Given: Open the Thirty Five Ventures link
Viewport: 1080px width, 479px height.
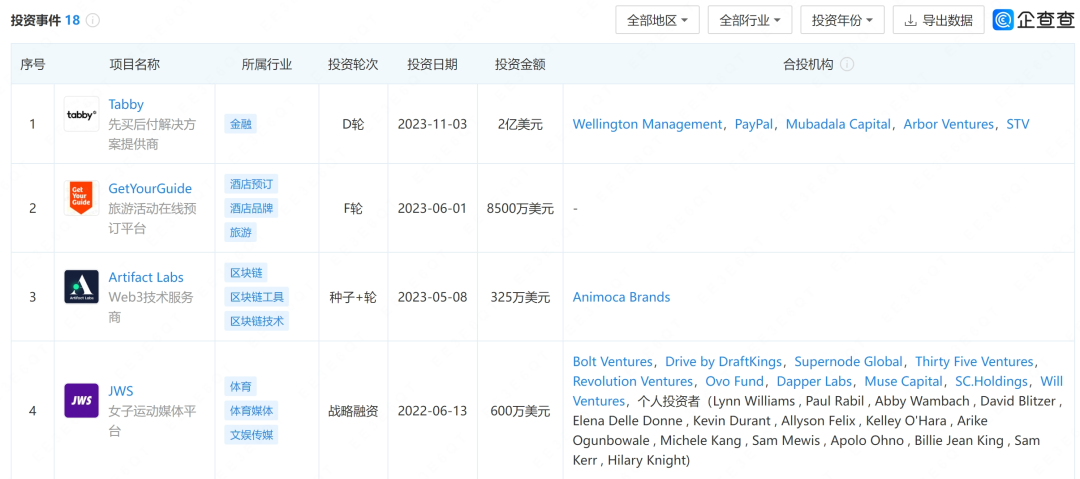Looking at the screenshot, I should (x=975, y=362).
